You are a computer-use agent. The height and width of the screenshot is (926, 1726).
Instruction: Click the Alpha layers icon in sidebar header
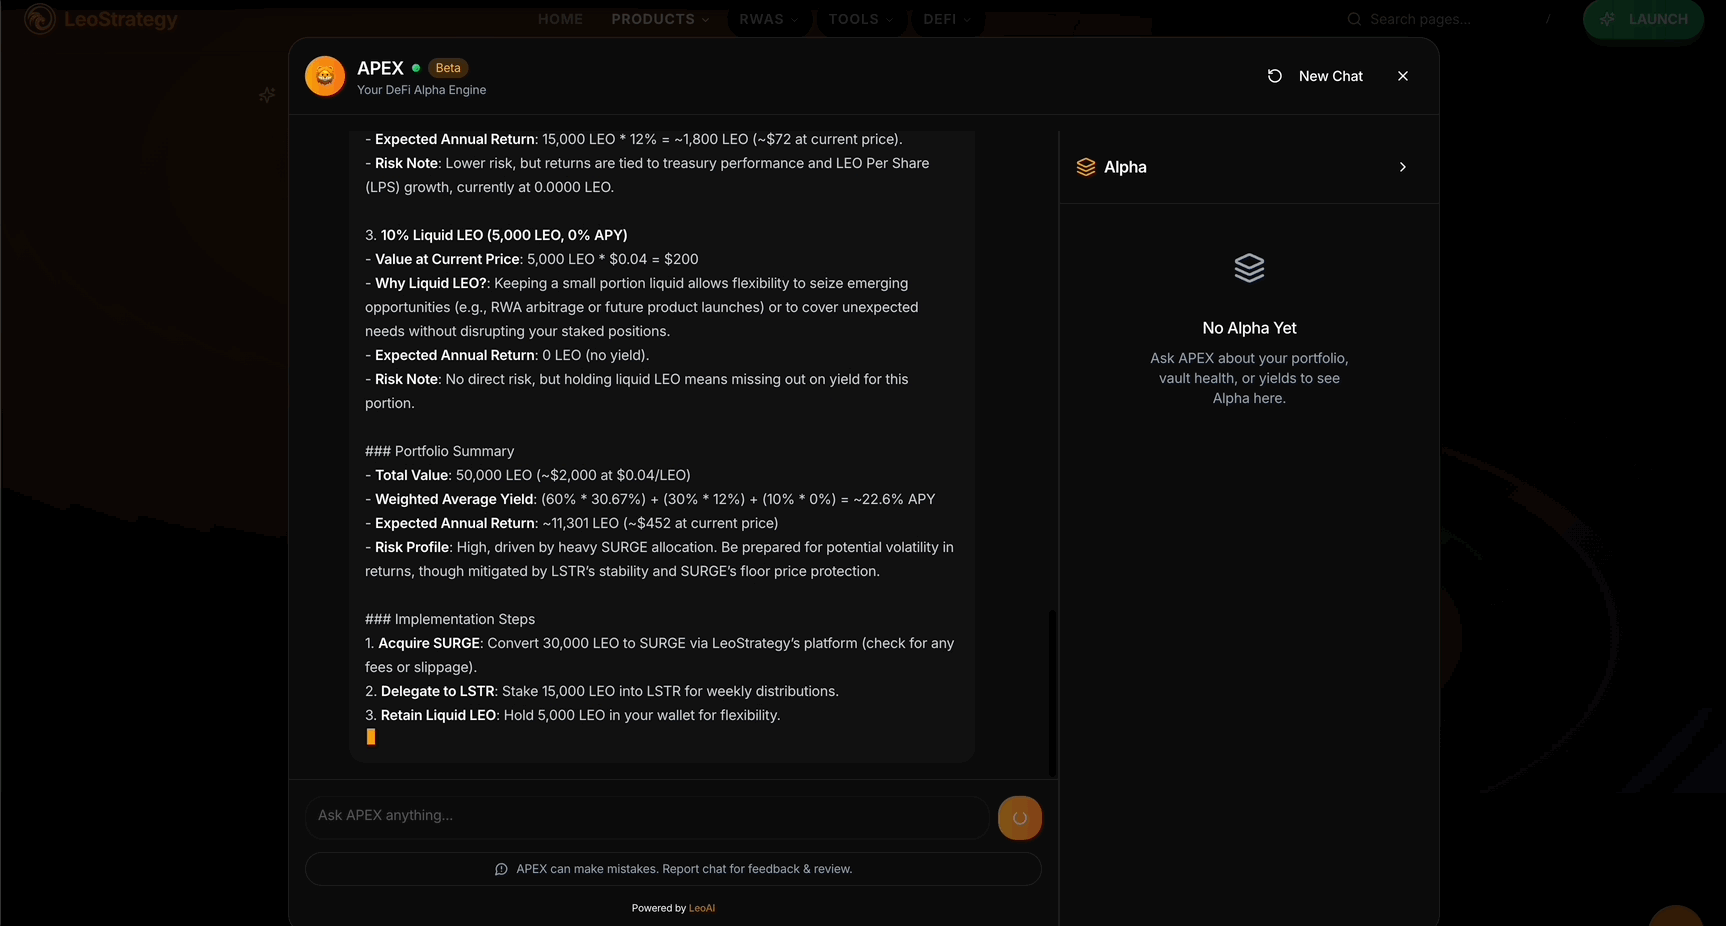point(1086,167)
